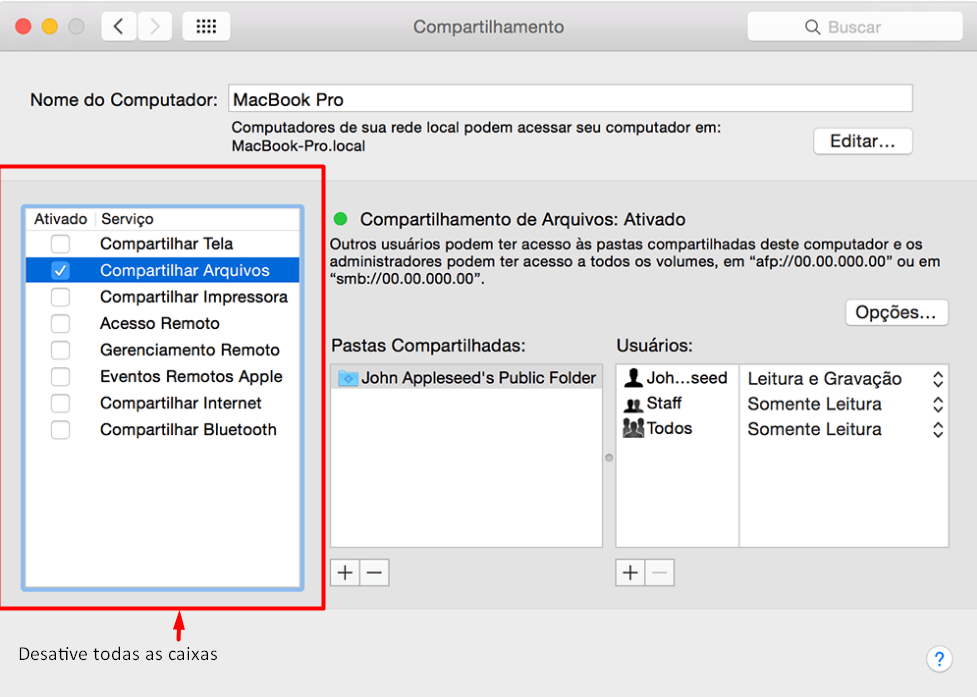Show all preferences with the grid icon

[206, 26]
